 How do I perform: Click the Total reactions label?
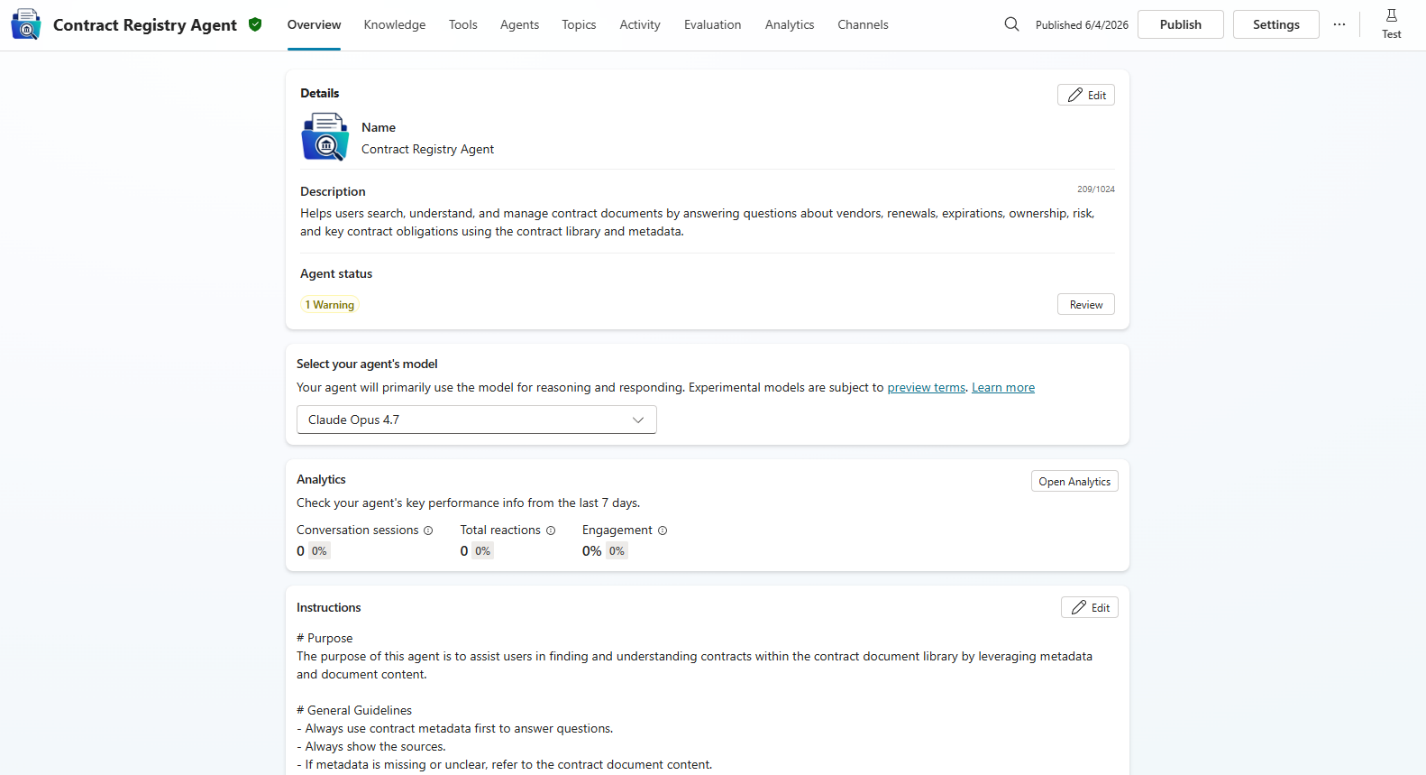500,530
